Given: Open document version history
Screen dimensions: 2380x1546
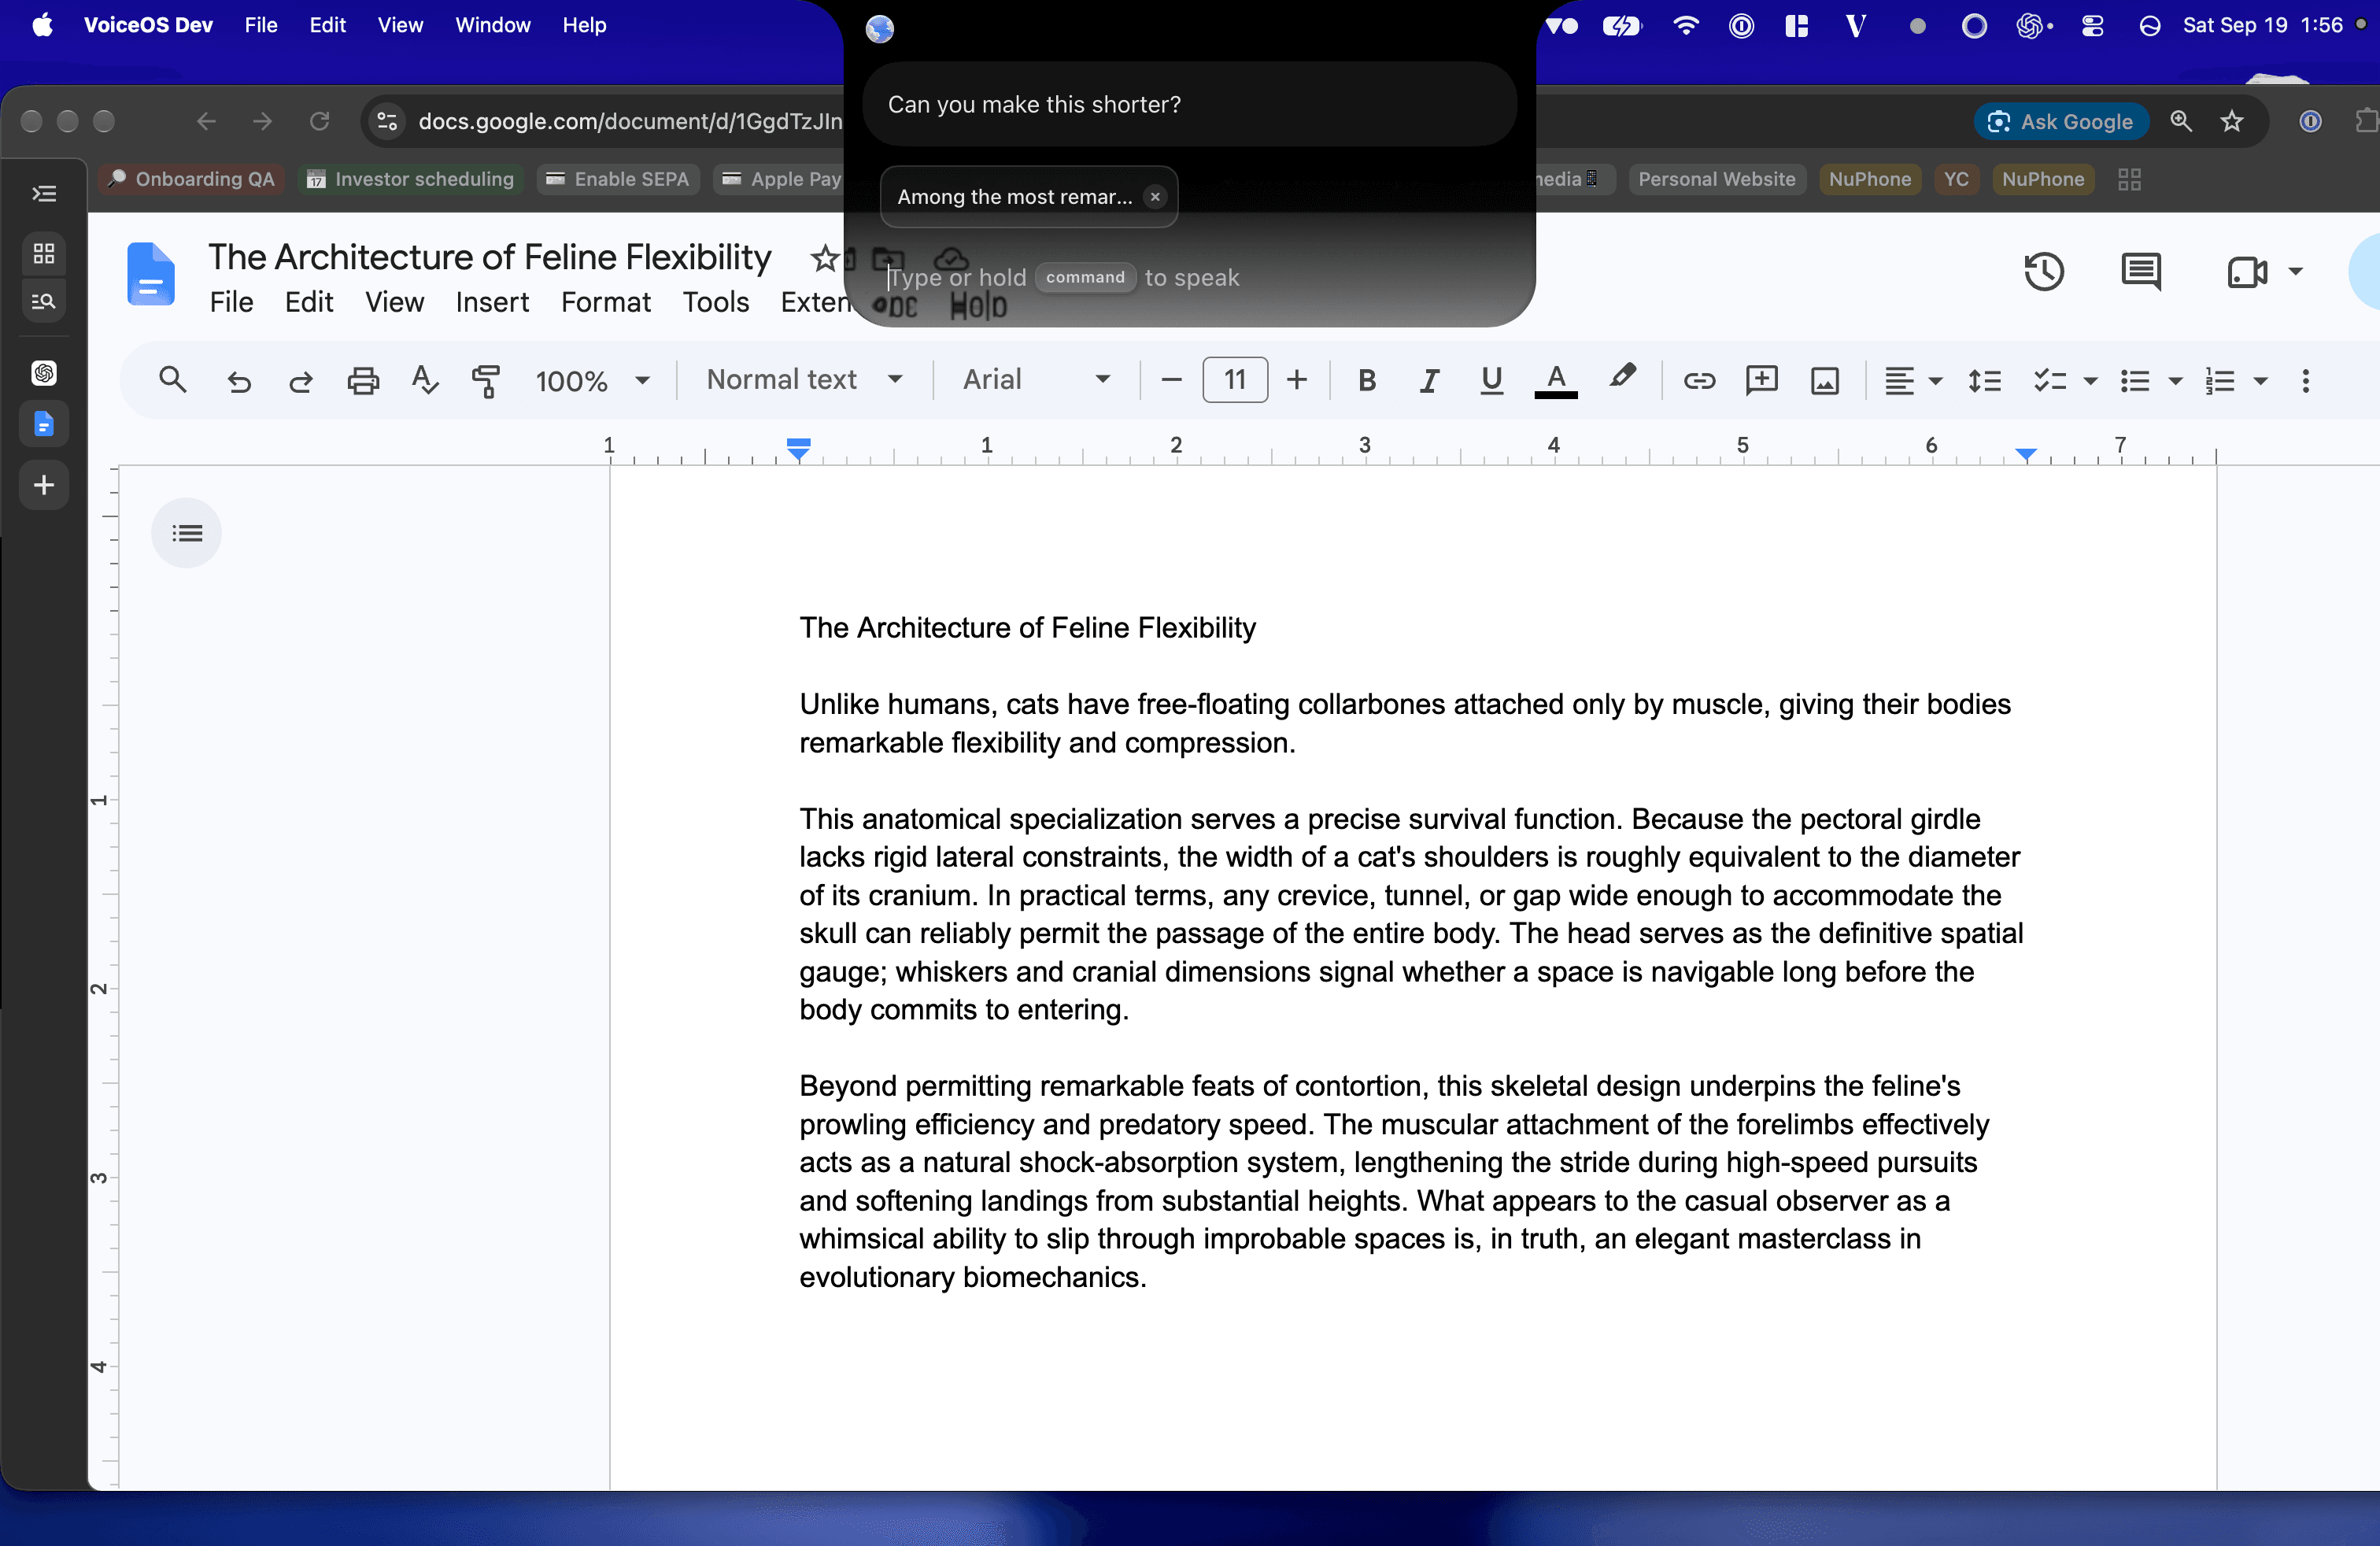Looking at the screenshot, I should point(2044,272).
